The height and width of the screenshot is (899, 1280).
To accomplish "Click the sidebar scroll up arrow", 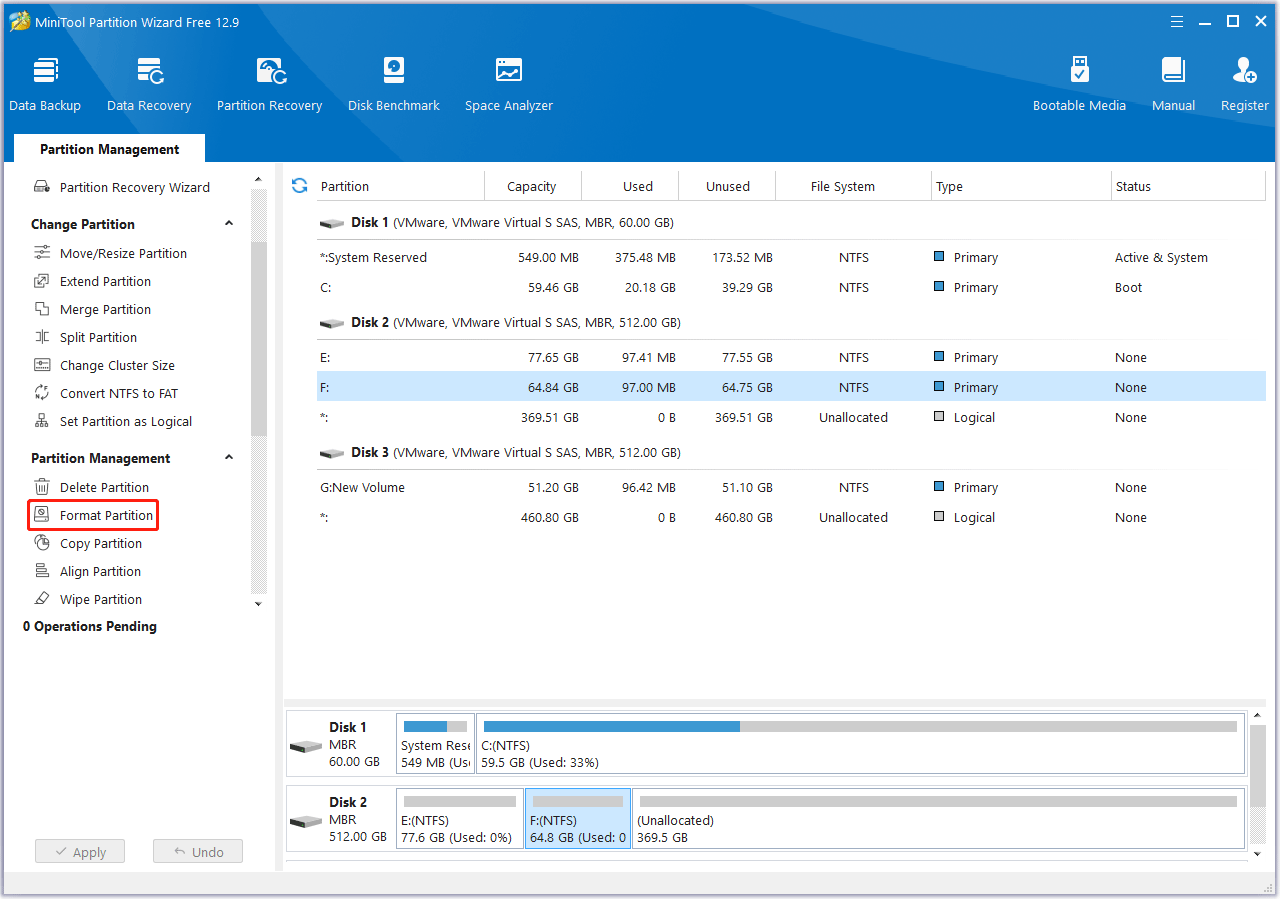I will tap(258, 181).
